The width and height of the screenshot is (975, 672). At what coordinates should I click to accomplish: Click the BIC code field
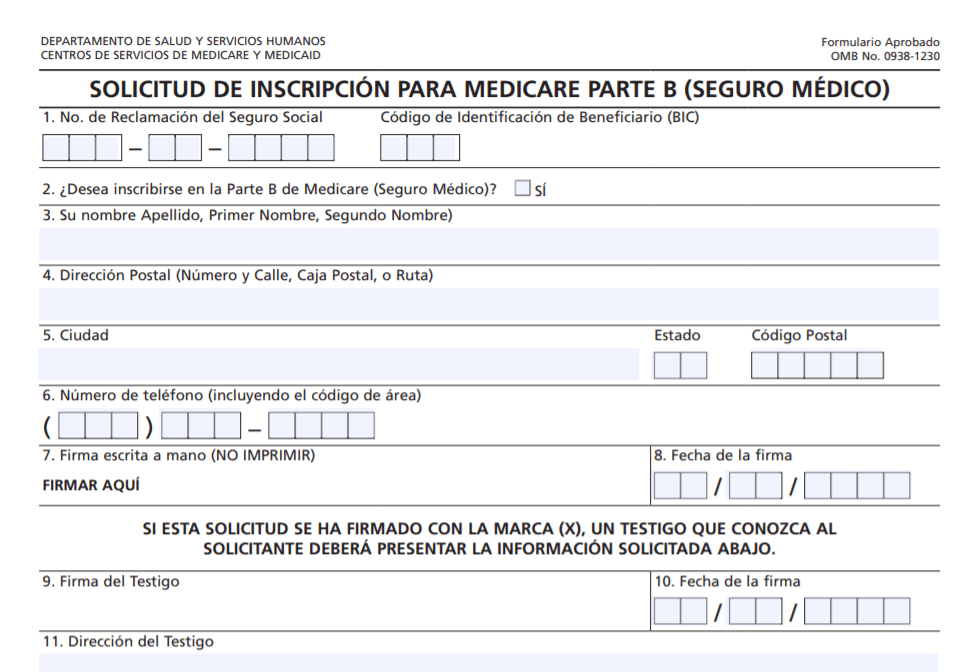click(420, 148)
